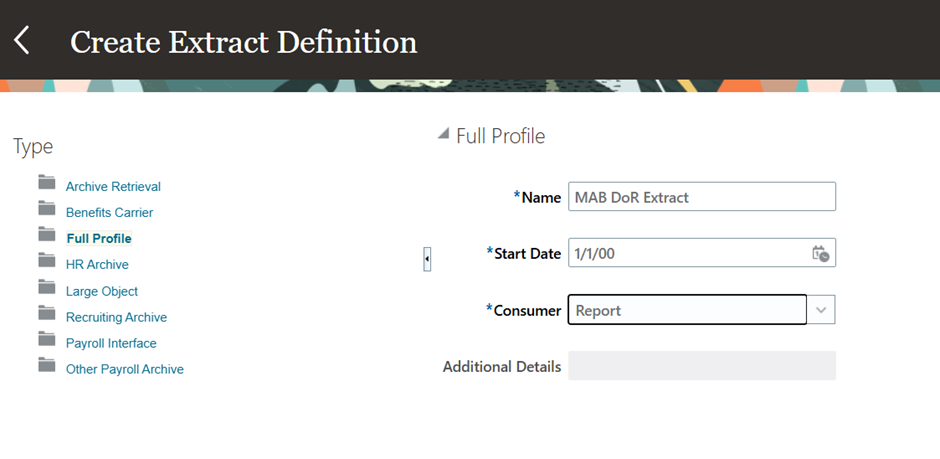Select the Archive Retrieval type
Viewport: 940px width, 459px height.
click(113, 186)
